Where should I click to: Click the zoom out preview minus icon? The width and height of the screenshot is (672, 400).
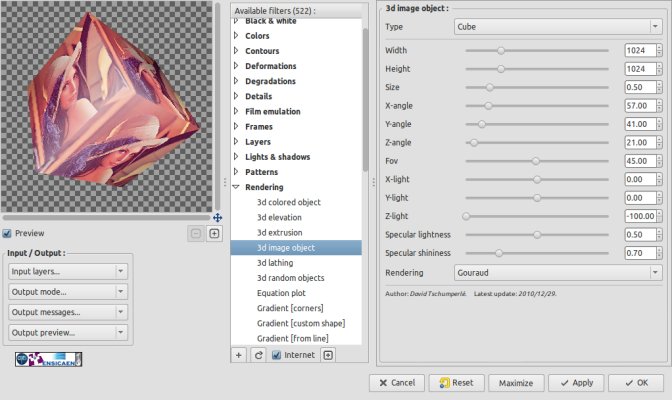point(196,234)
